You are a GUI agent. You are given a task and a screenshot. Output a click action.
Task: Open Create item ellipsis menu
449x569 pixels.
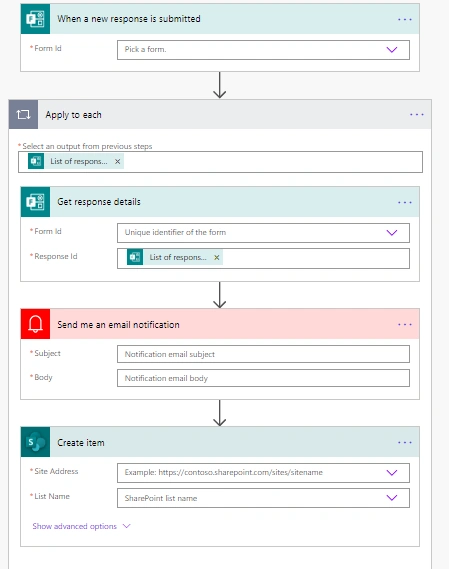coord(405,442)
